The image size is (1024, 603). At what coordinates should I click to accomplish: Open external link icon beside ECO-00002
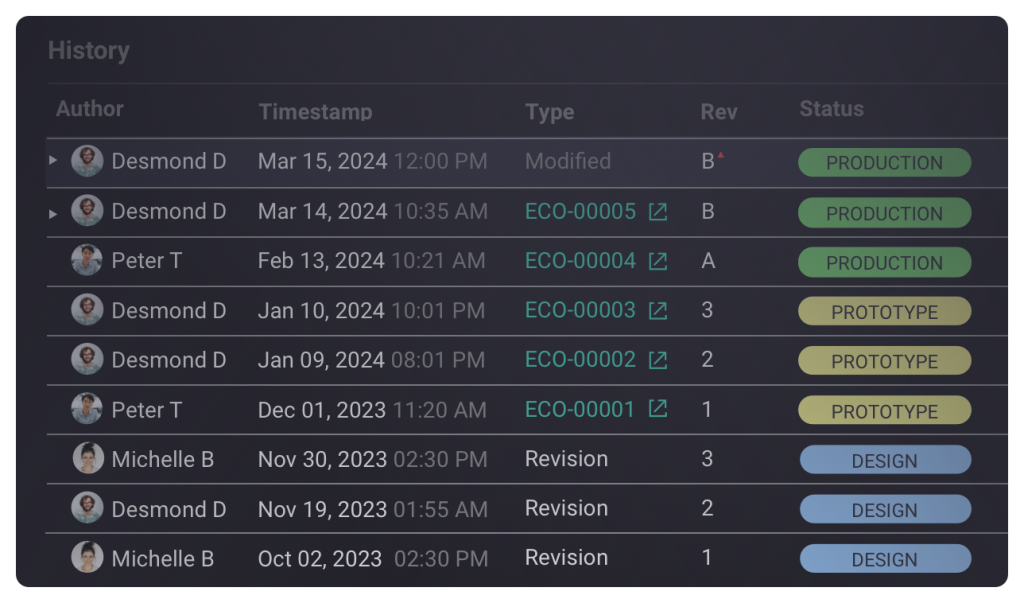point(657,360)
